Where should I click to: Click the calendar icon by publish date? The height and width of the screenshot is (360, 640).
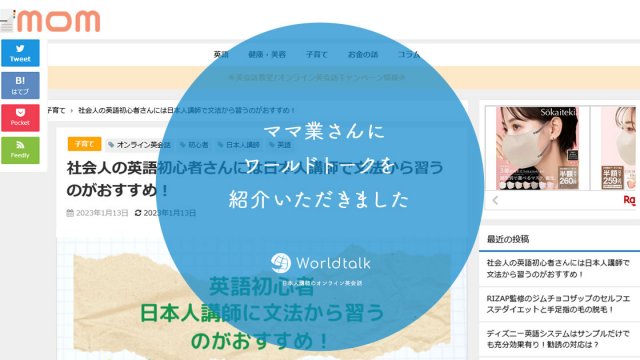(x=70, y=213)
